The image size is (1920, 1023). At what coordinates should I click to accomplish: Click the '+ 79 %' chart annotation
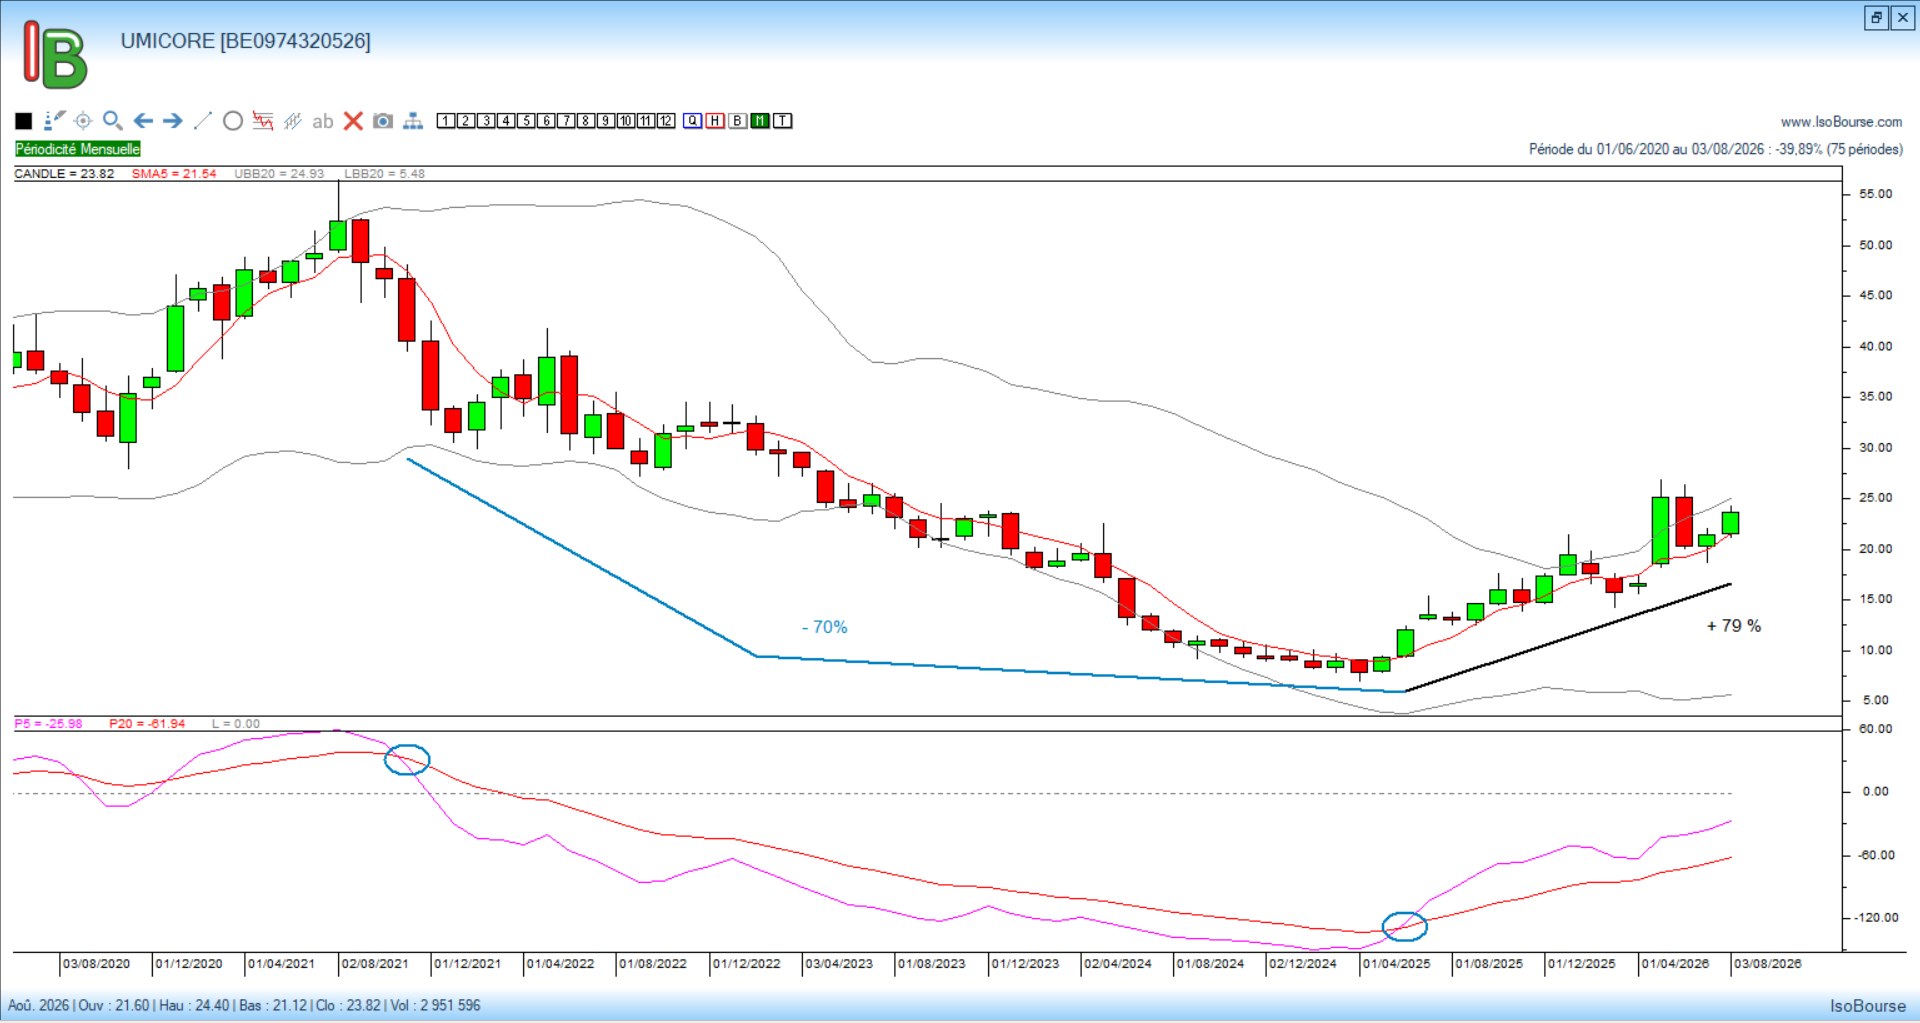(1734, 626)
